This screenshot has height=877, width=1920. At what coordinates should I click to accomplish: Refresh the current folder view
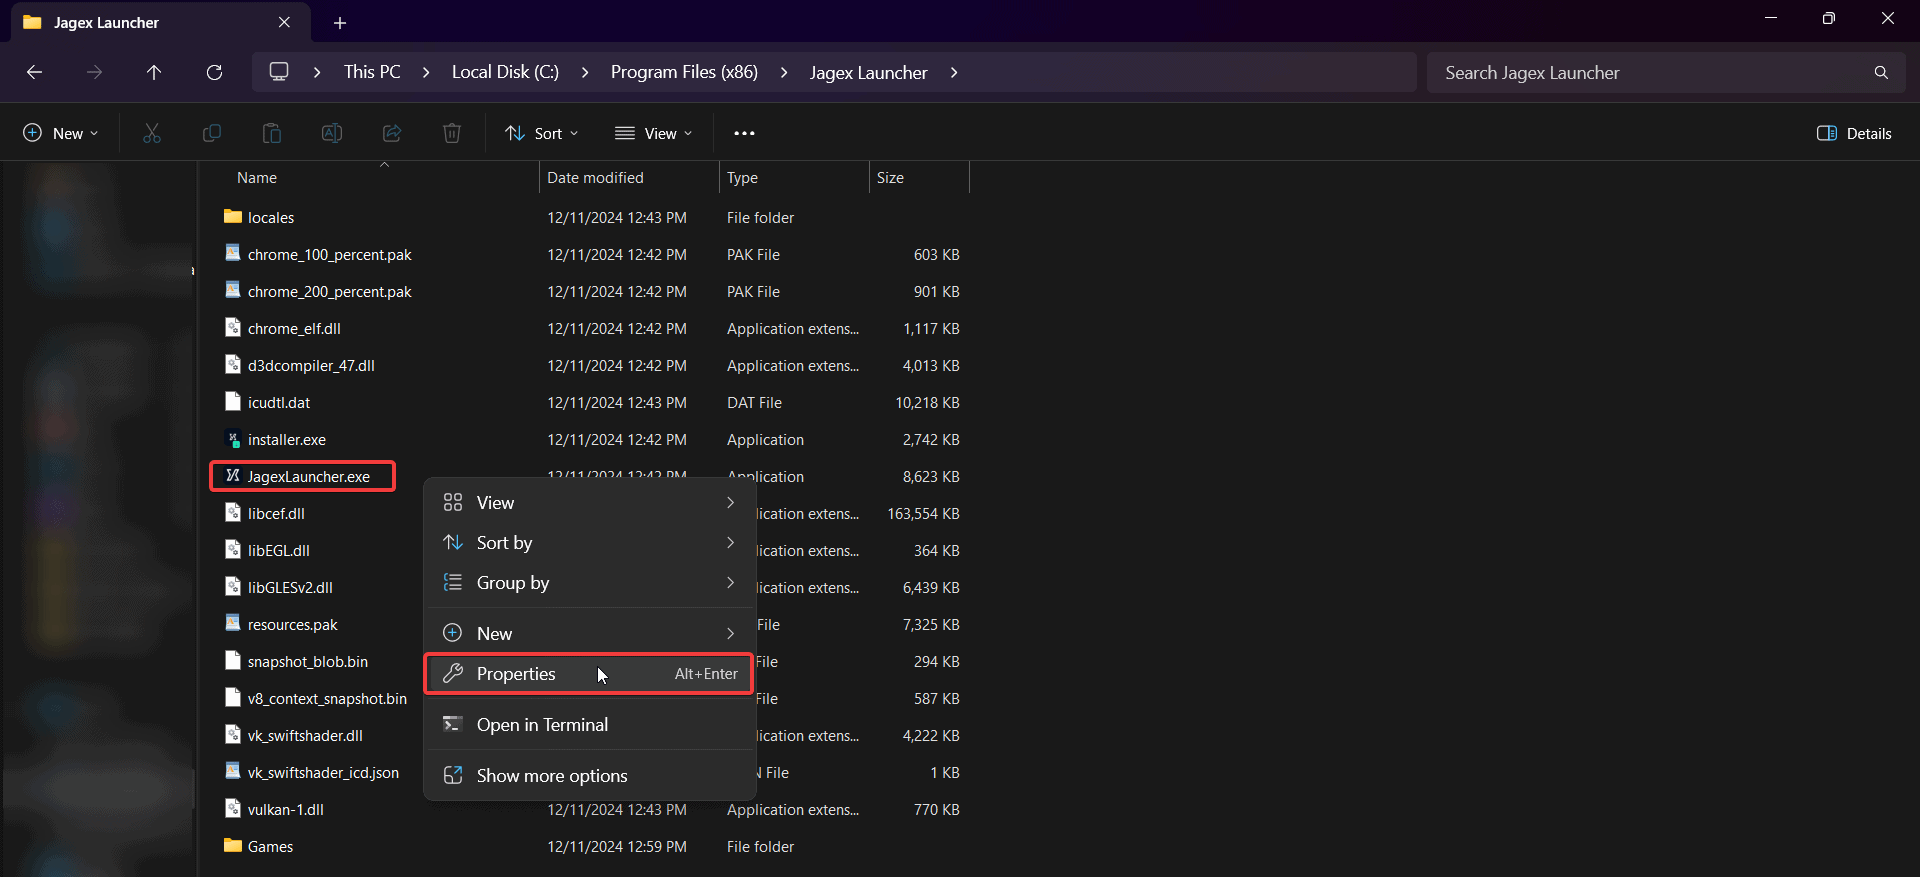click(214, 72)
